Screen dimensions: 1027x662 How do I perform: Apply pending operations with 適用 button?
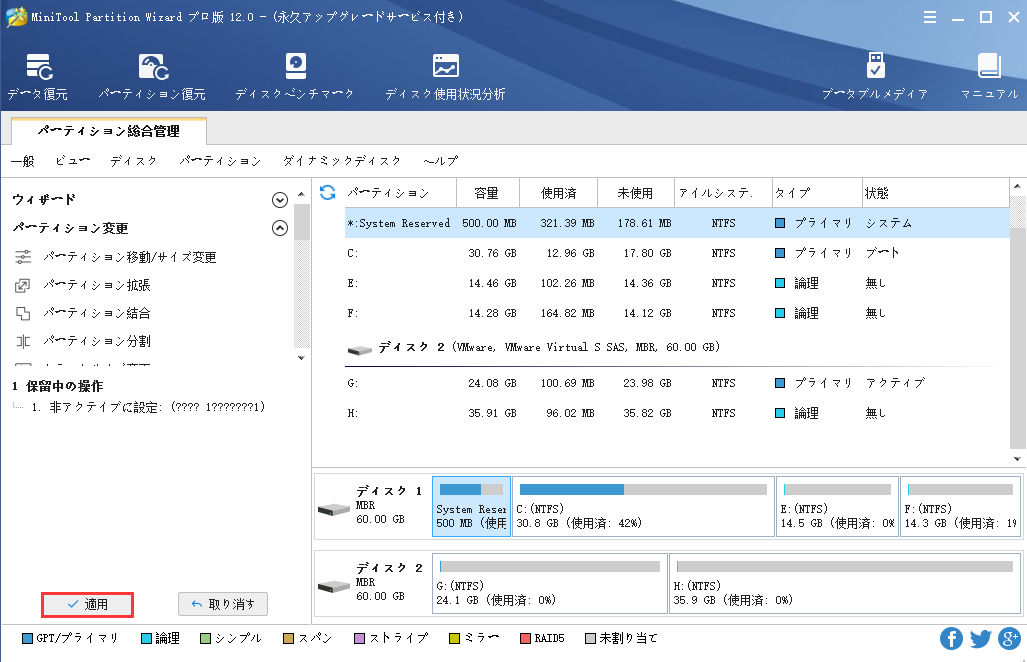coord(86,604)
